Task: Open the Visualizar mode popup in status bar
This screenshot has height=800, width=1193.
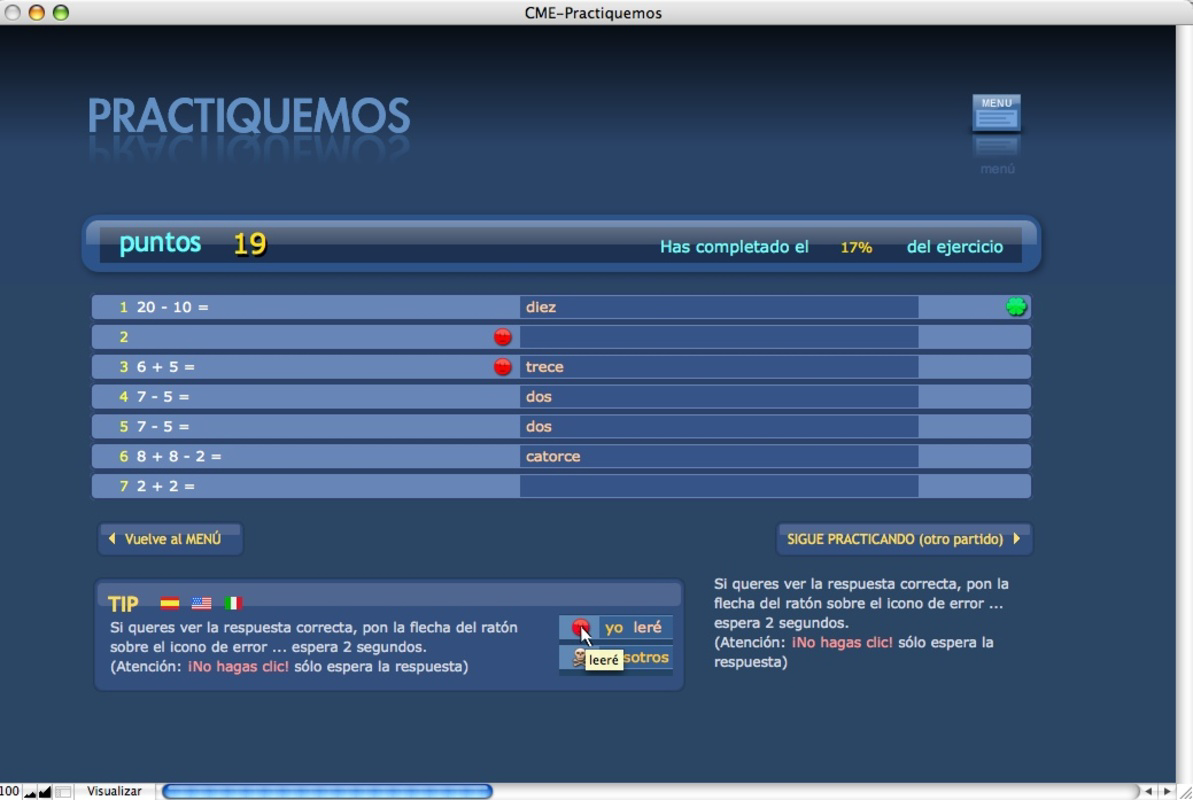Action: pos(114,792)
